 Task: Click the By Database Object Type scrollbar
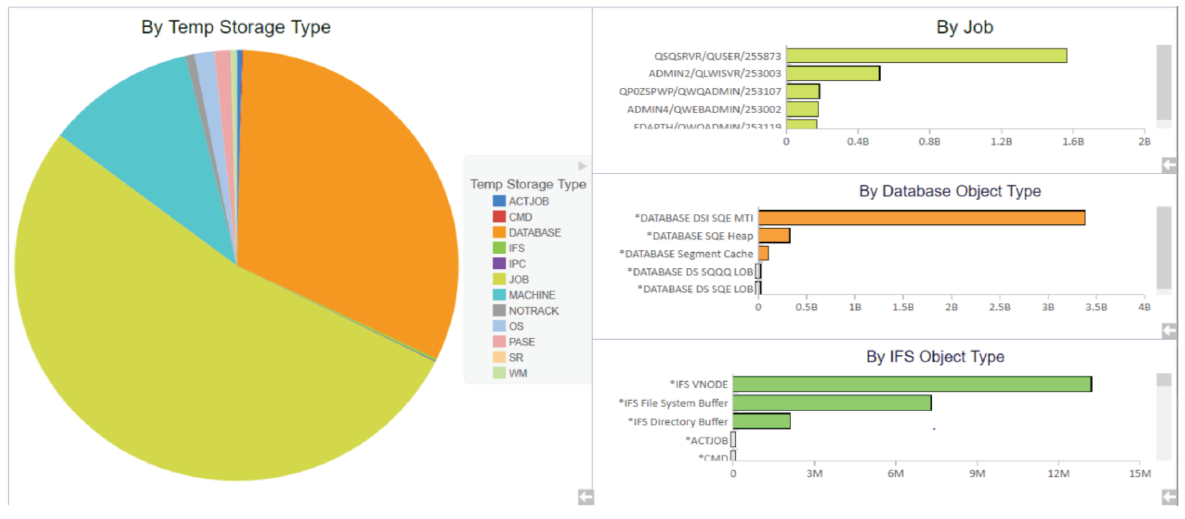coord(1164,248)
